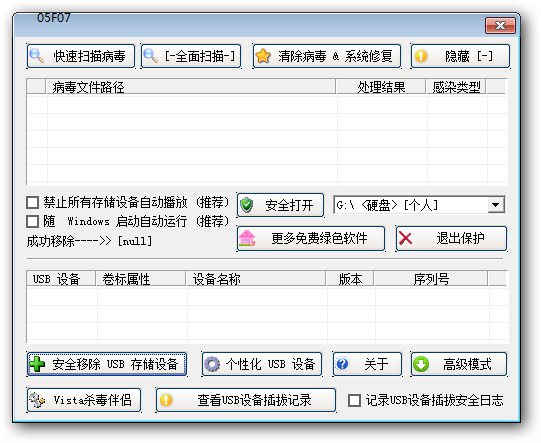Click the star icon on 清除病毒 & 系统修复
The height and width of the screenshot is (443, 541).
263,56
